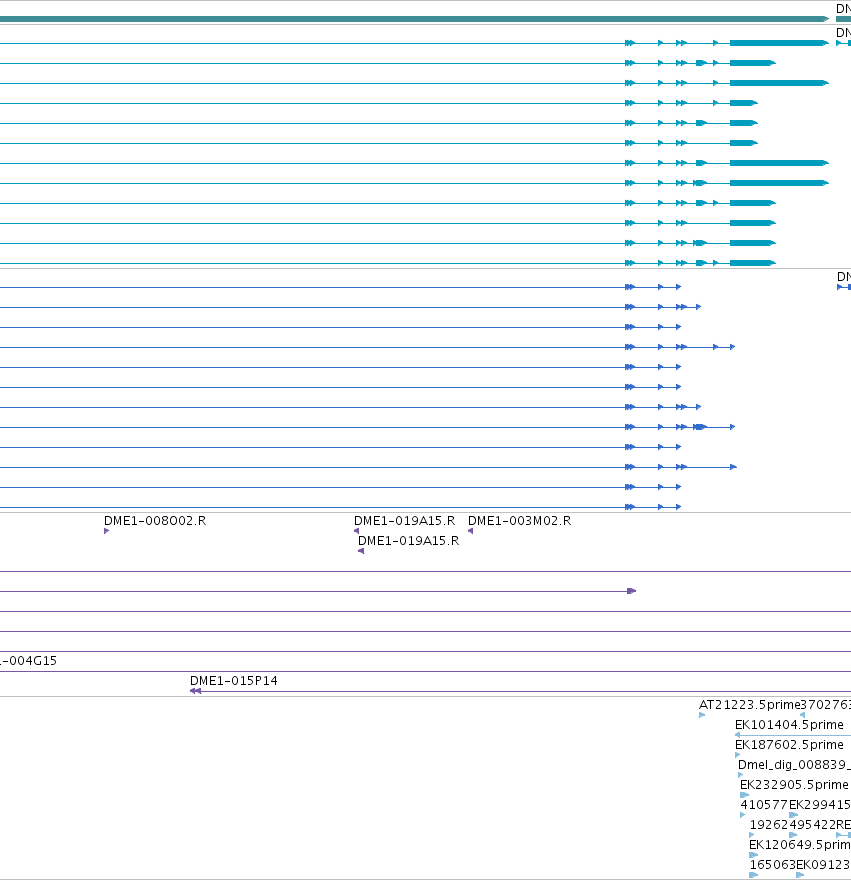This screenshot has width=851, height=880.
Task: Click the Dmel_dig_008839_ feature label
Action: pyautogui.click(x=794, y=765)
